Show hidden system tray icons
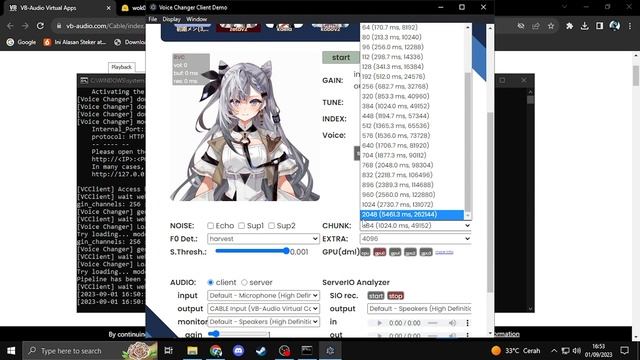The image size is (640, 360). point(553,351)
